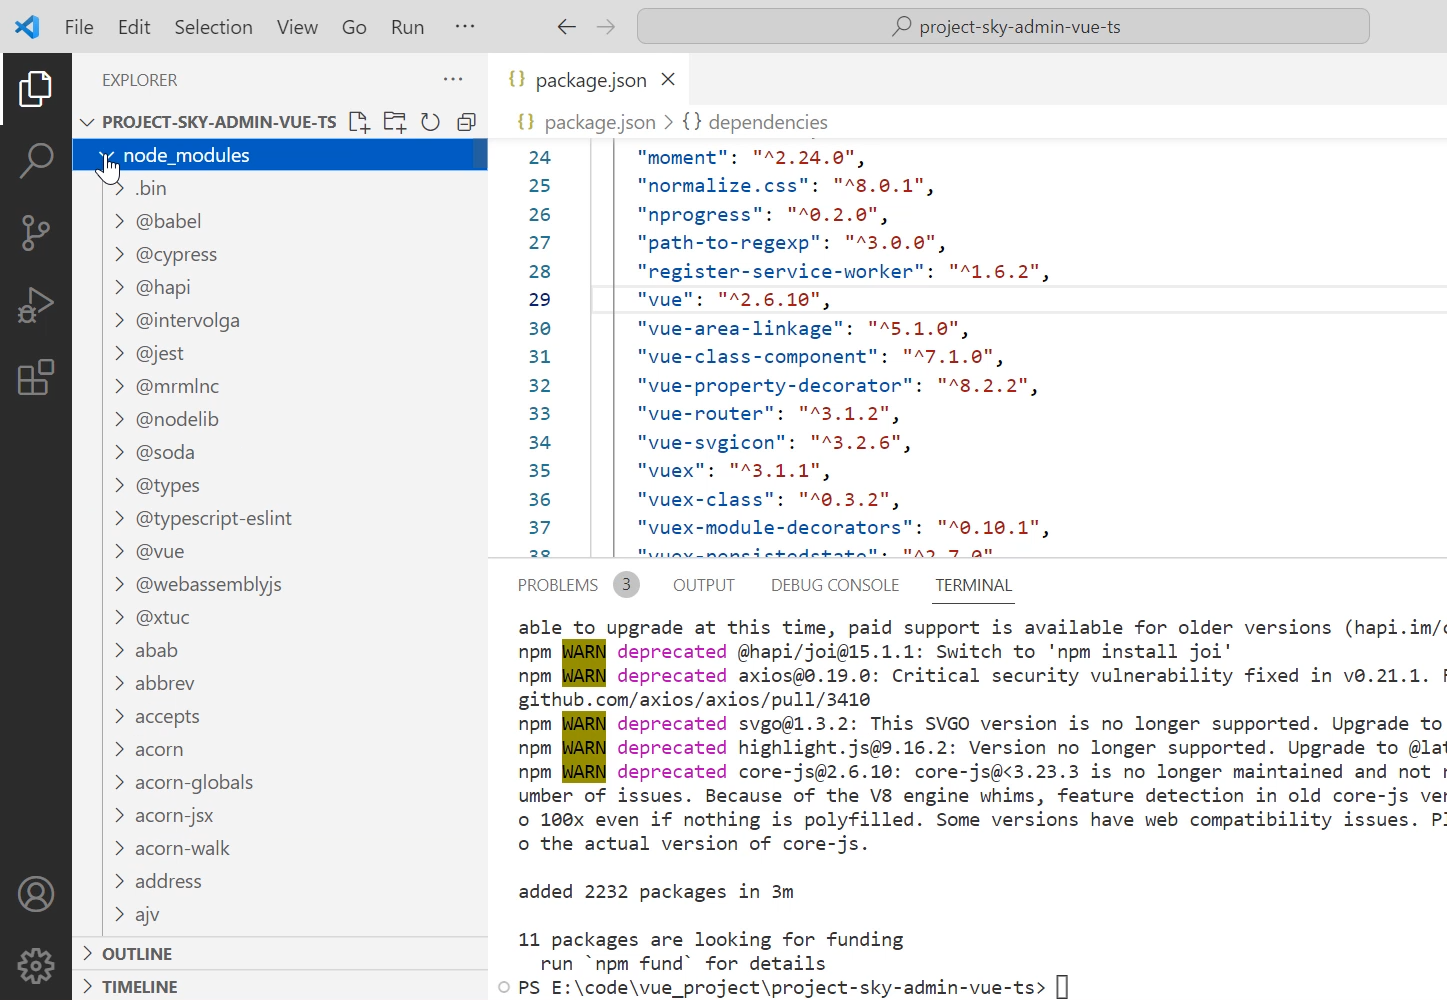Click the project search box in title bar
This screenshot has height=1000, width=1447.
pyautogui.click(x=1003, y=27)
